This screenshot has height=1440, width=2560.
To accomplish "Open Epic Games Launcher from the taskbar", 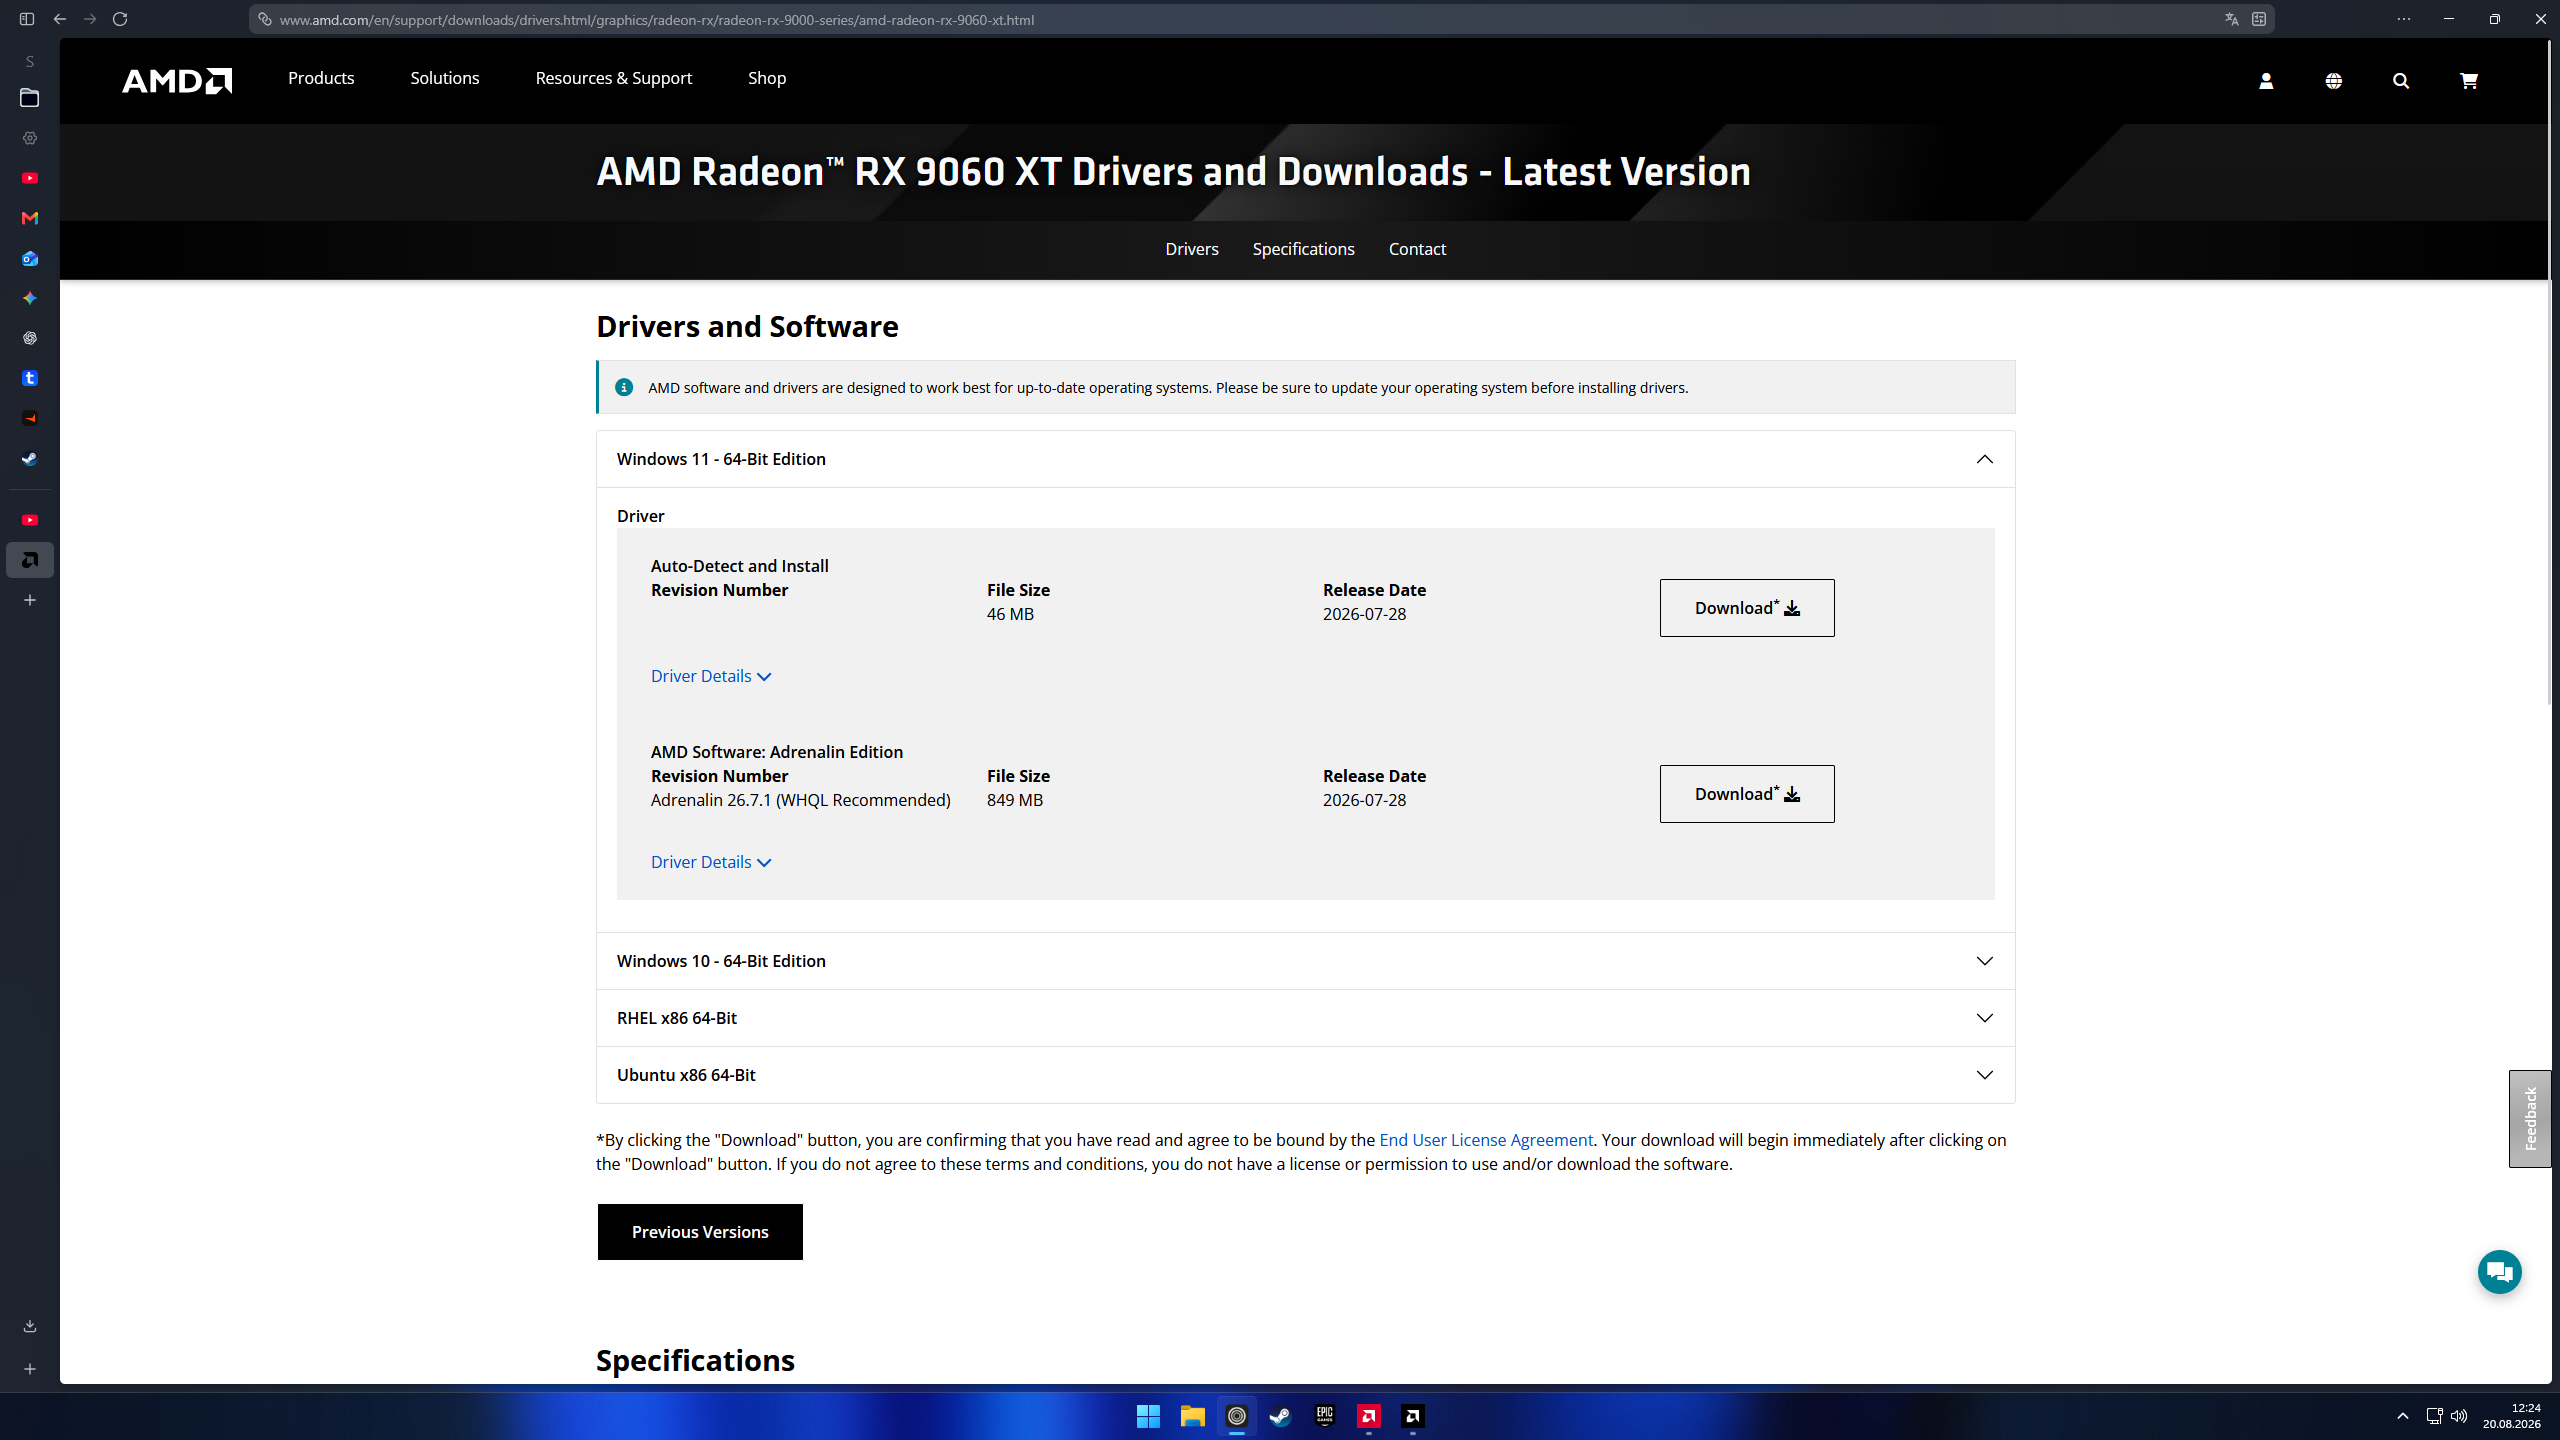I will click(x=1325, y=1416).
